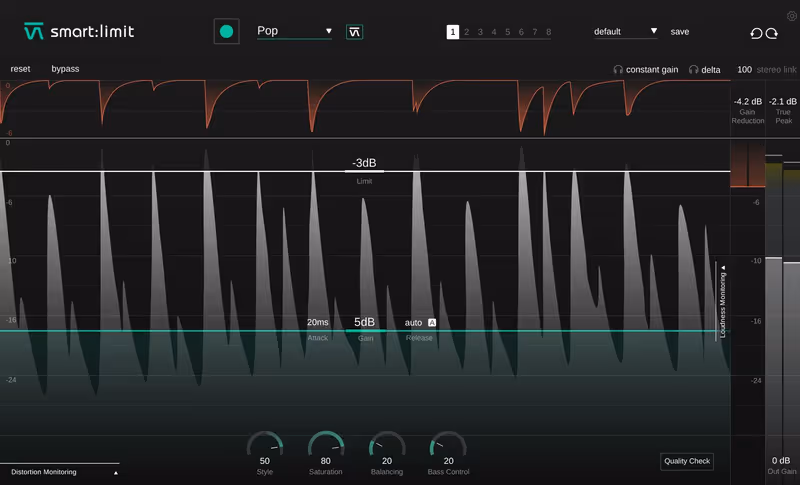Open the default preset dropdown
Screen dimensions: 800x485
pyautogui.click(x=625, y=32)
